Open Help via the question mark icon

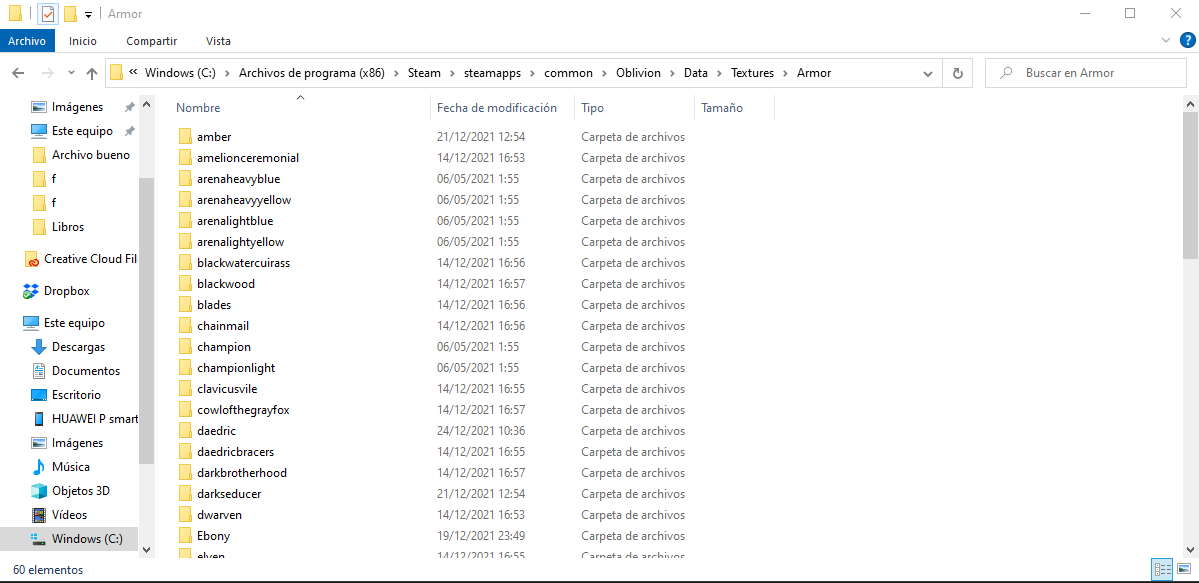[1187, 40]
